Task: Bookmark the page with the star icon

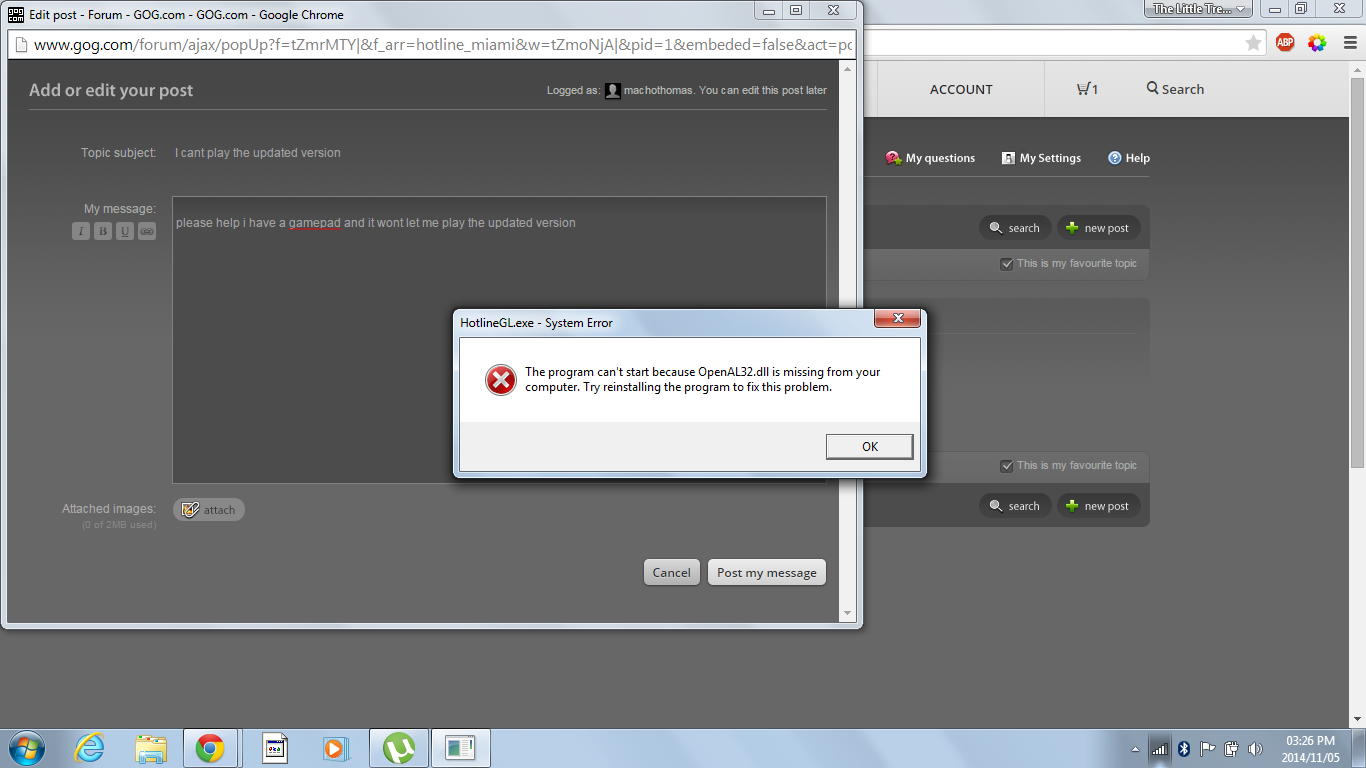Action: pos(1253,43)
